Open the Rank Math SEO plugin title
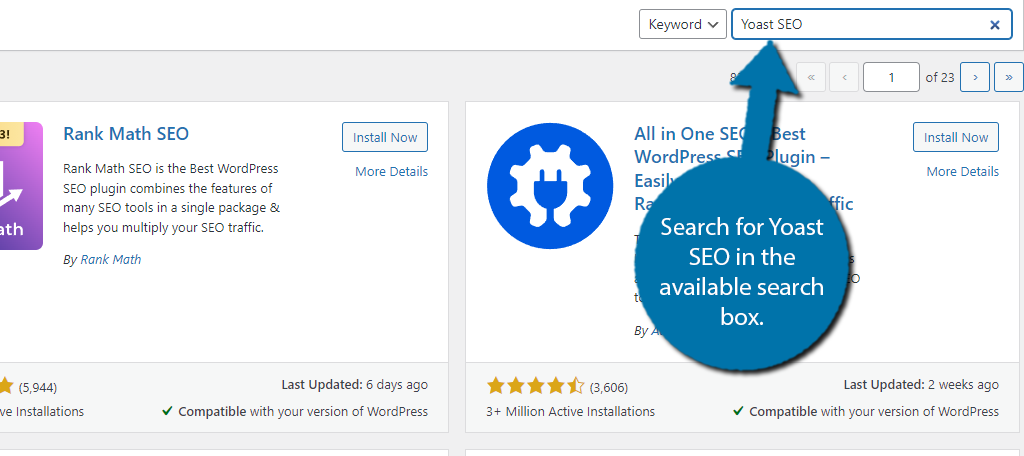1024x456 pixels. (126, 134)
